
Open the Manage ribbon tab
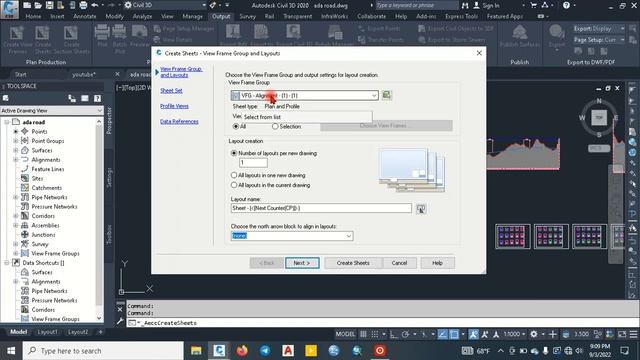(192, 16)
